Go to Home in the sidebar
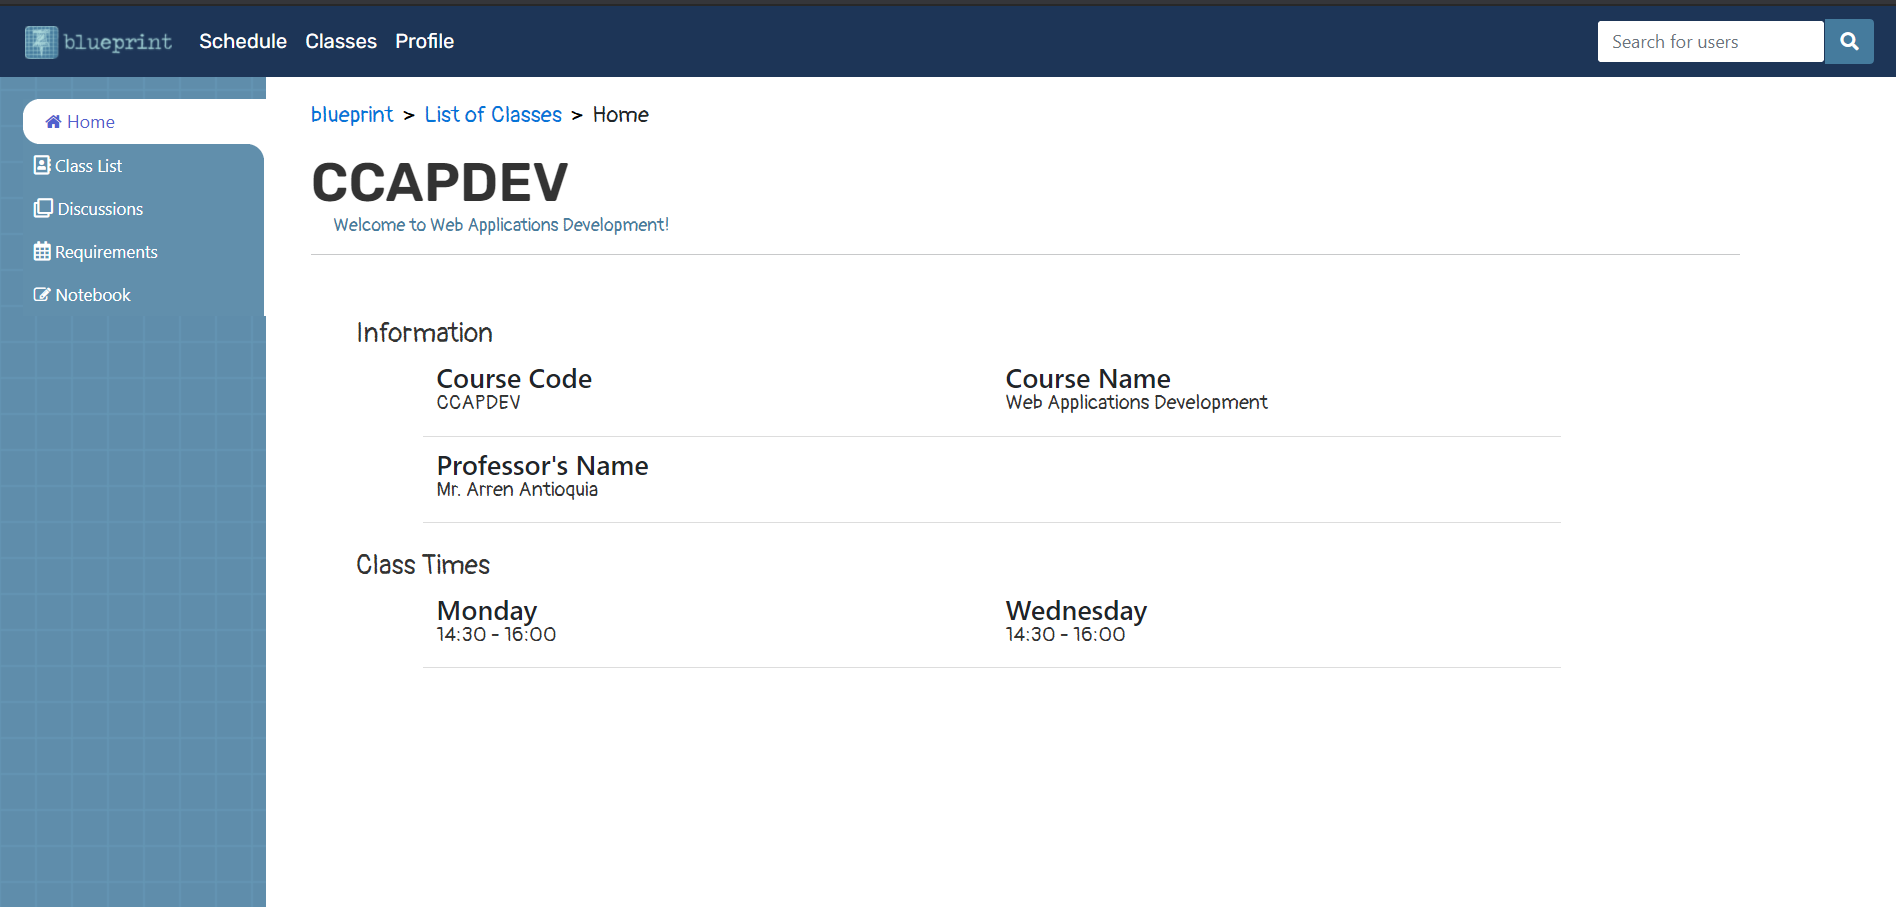Screen dimensions: 1896x907 [x=144, y=122]
